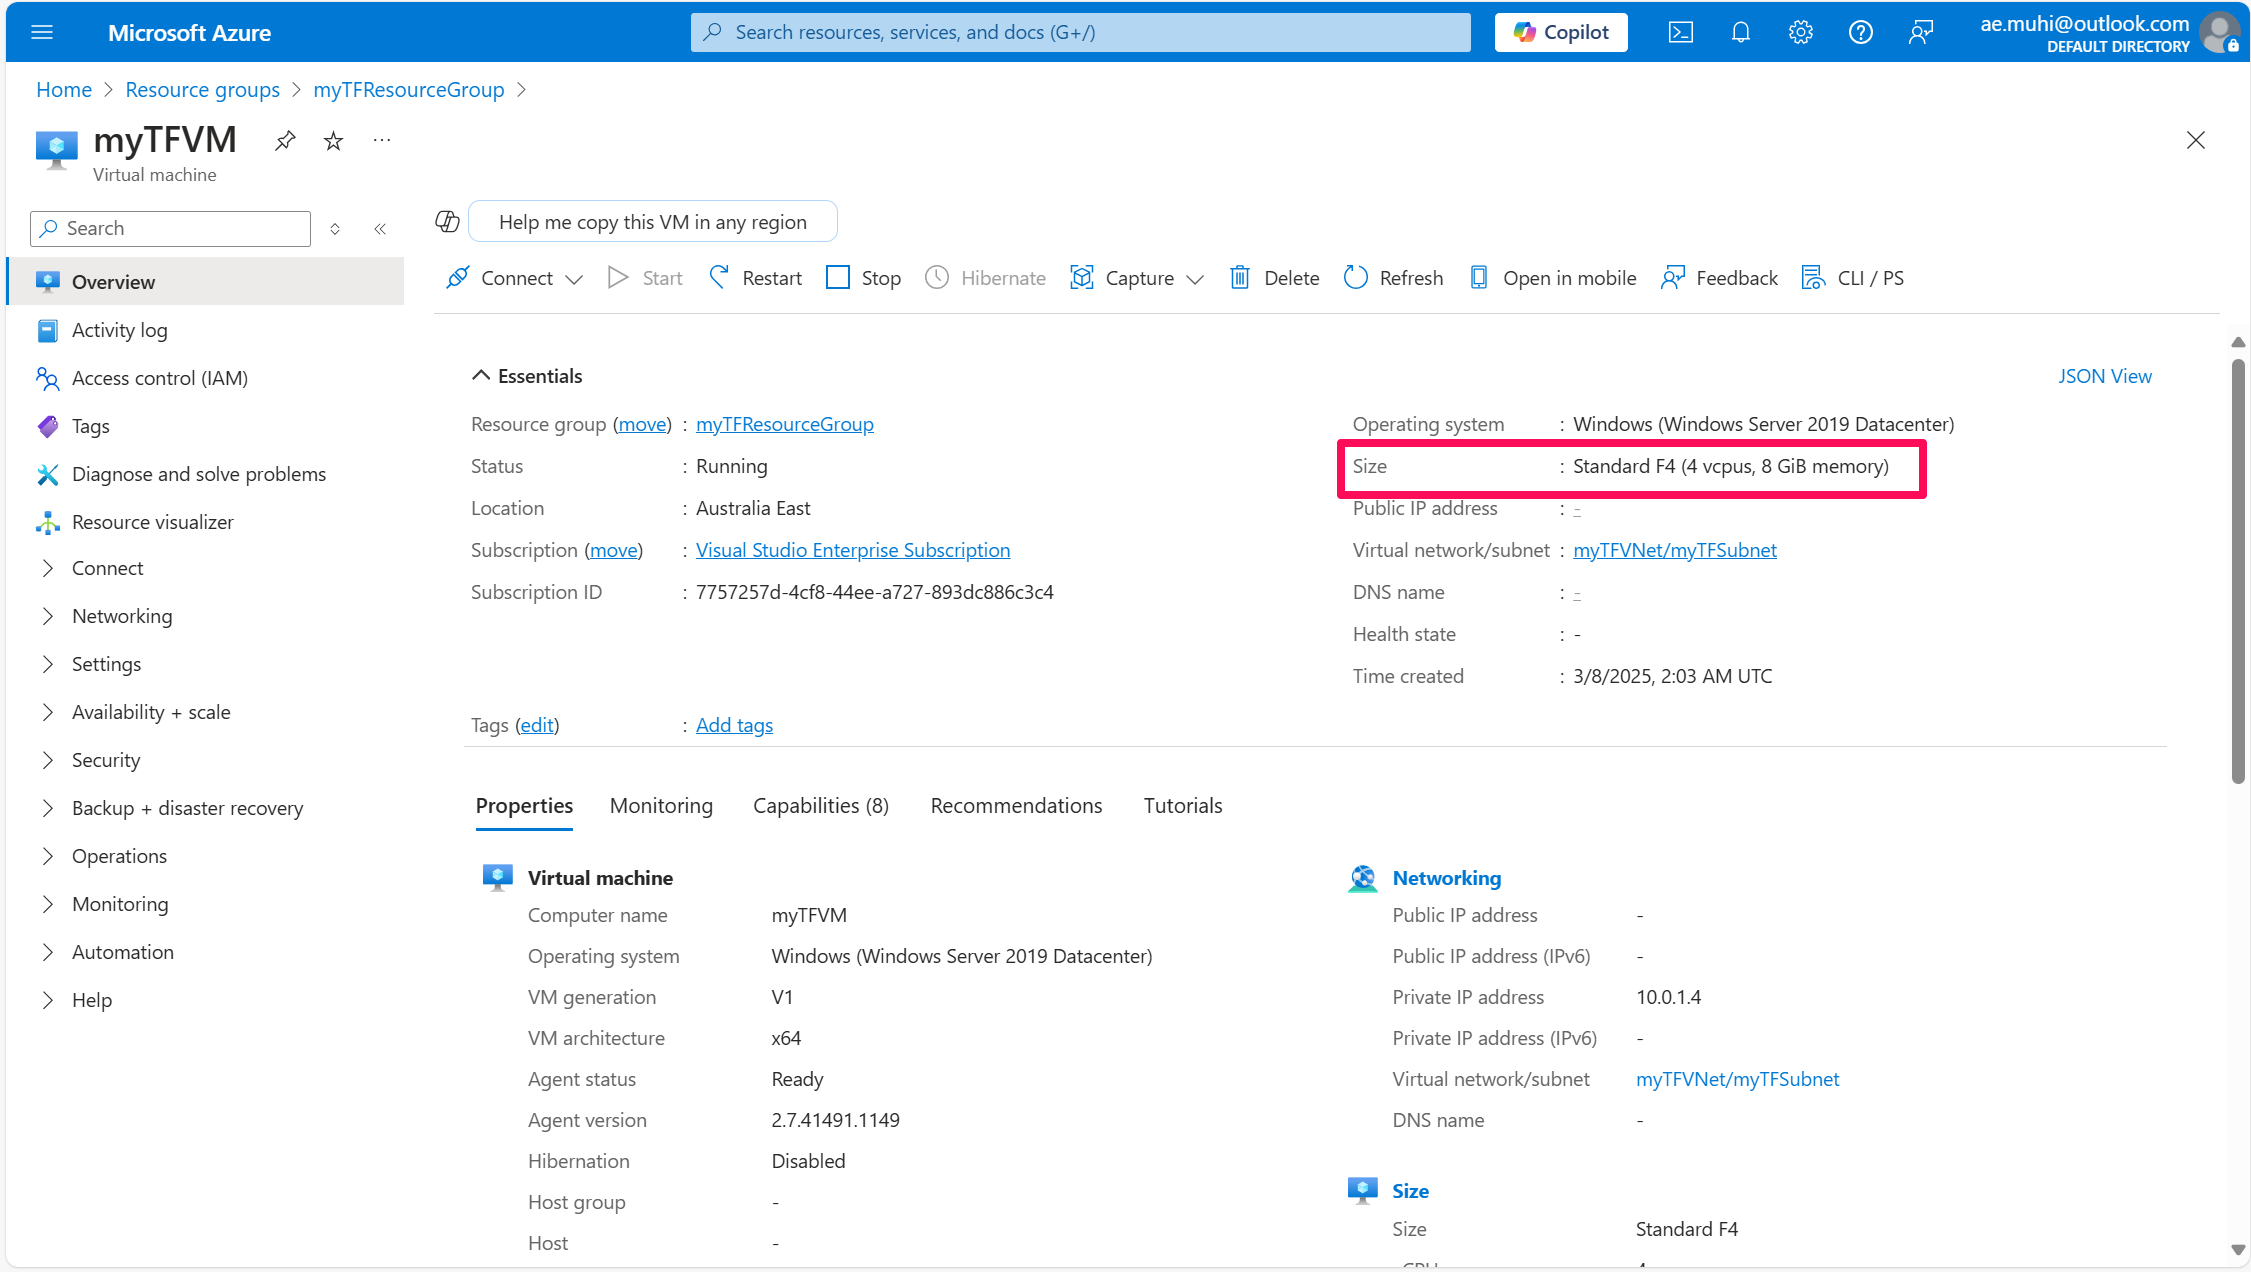Go to Home in the breadcrumb

tap(64, 90)
